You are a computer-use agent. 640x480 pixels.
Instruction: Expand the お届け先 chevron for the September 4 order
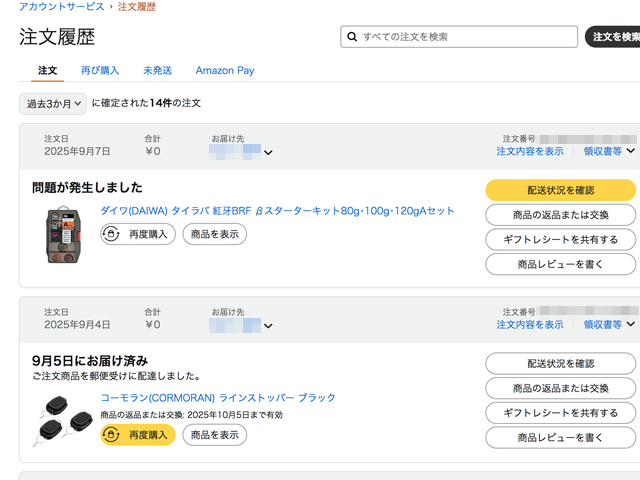[x=268, y=326]
